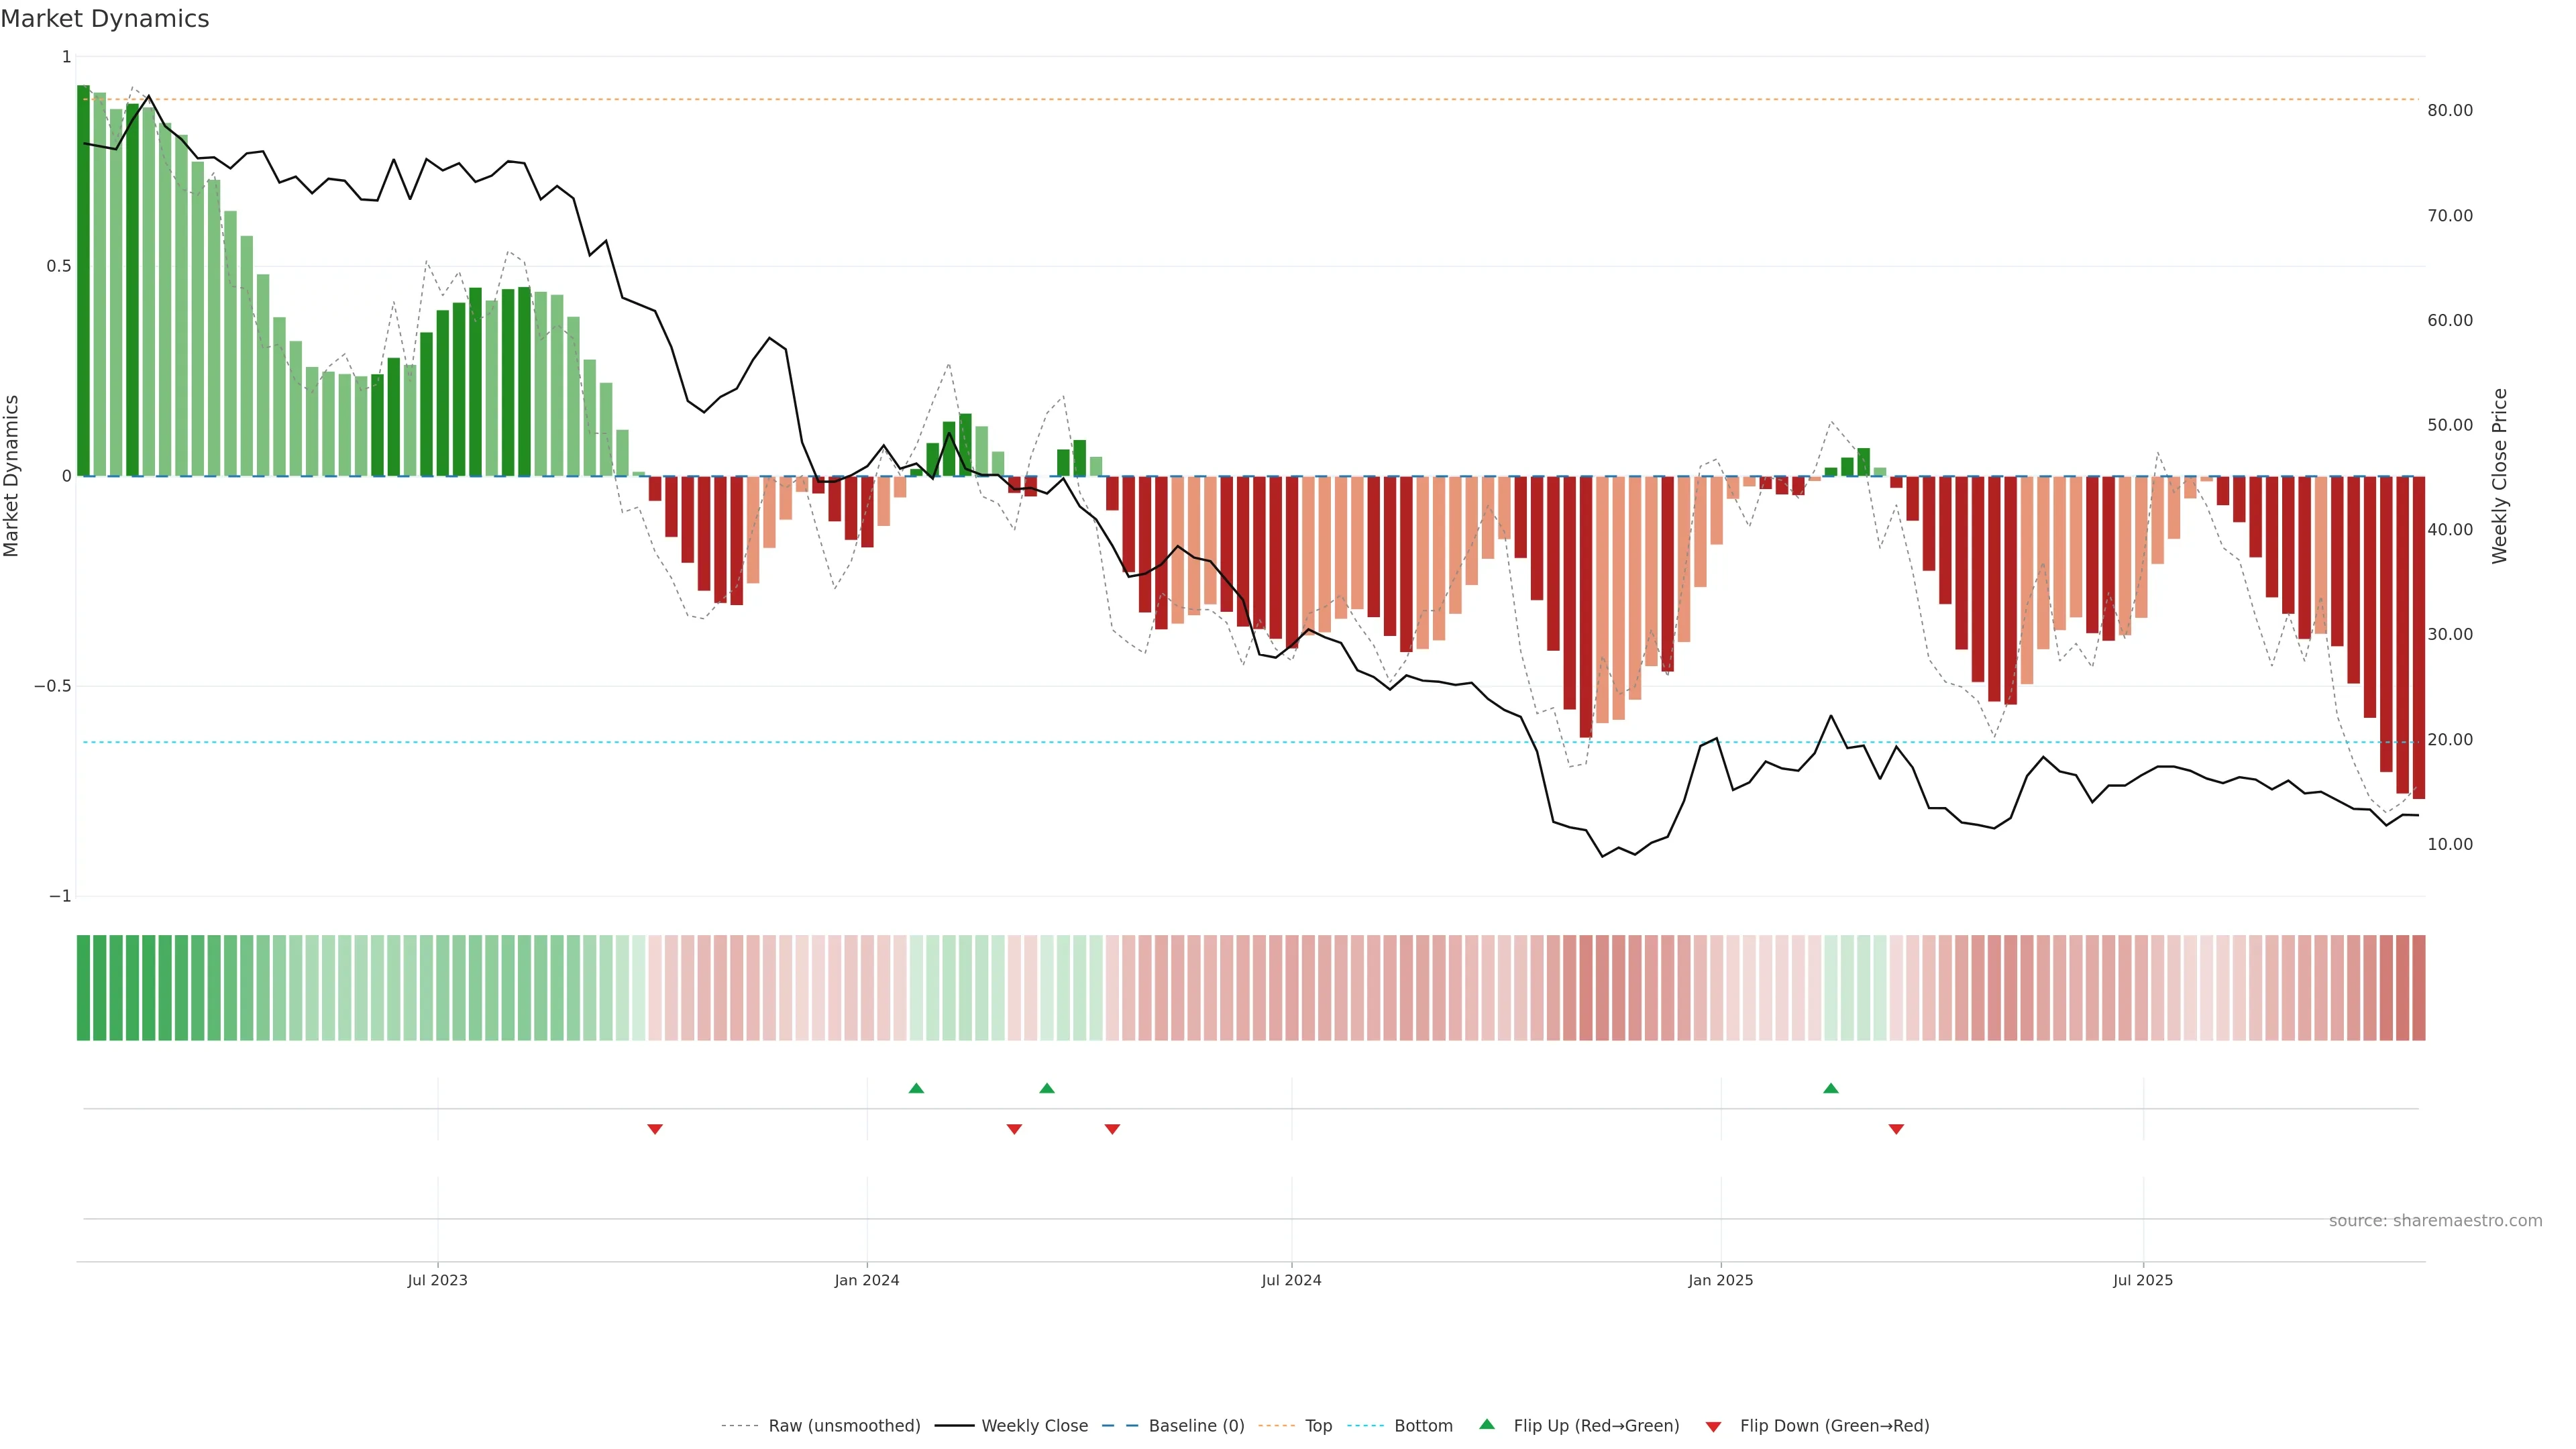Click the Jul 2025 axis label
This screenshot has width=2576, height=1449.
[2142, 1280]
